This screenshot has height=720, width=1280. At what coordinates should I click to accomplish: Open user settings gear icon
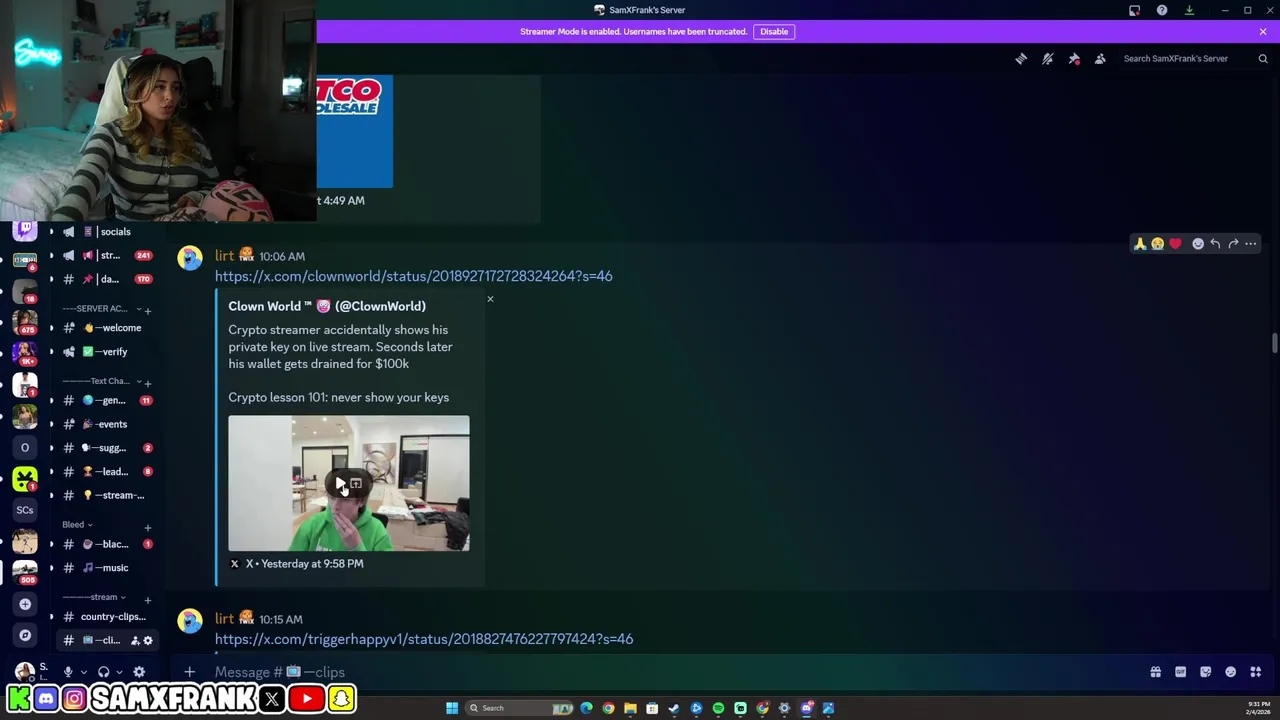tap(139, 672)
